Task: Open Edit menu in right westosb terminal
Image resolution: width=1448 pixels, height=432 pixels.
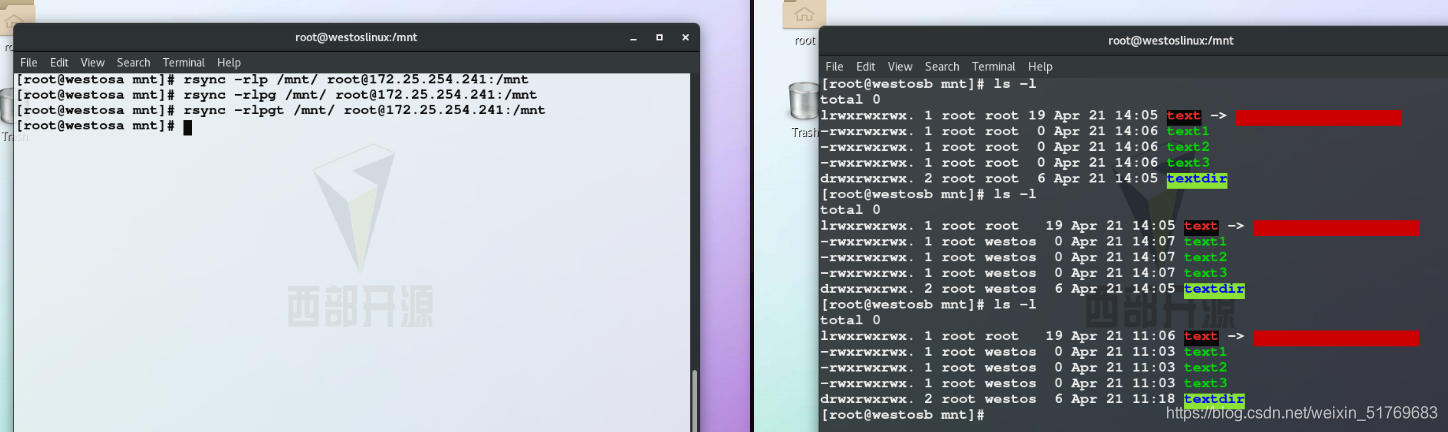Action: (x=866, y=66)
